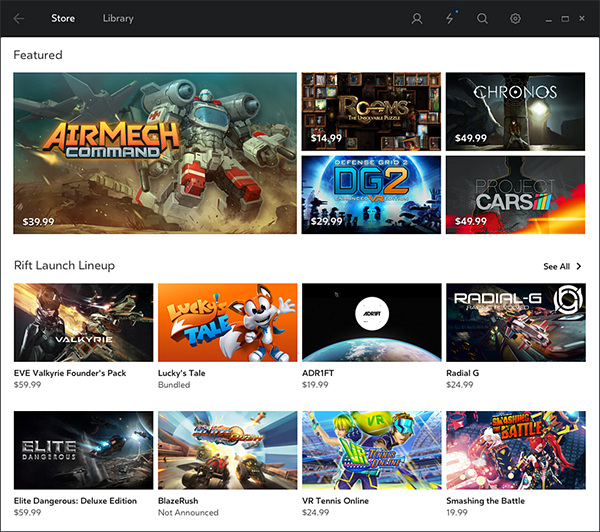This screenshot has width=600, height=532.
Task: Switch to the Store tab
Action: coord(63,18)
